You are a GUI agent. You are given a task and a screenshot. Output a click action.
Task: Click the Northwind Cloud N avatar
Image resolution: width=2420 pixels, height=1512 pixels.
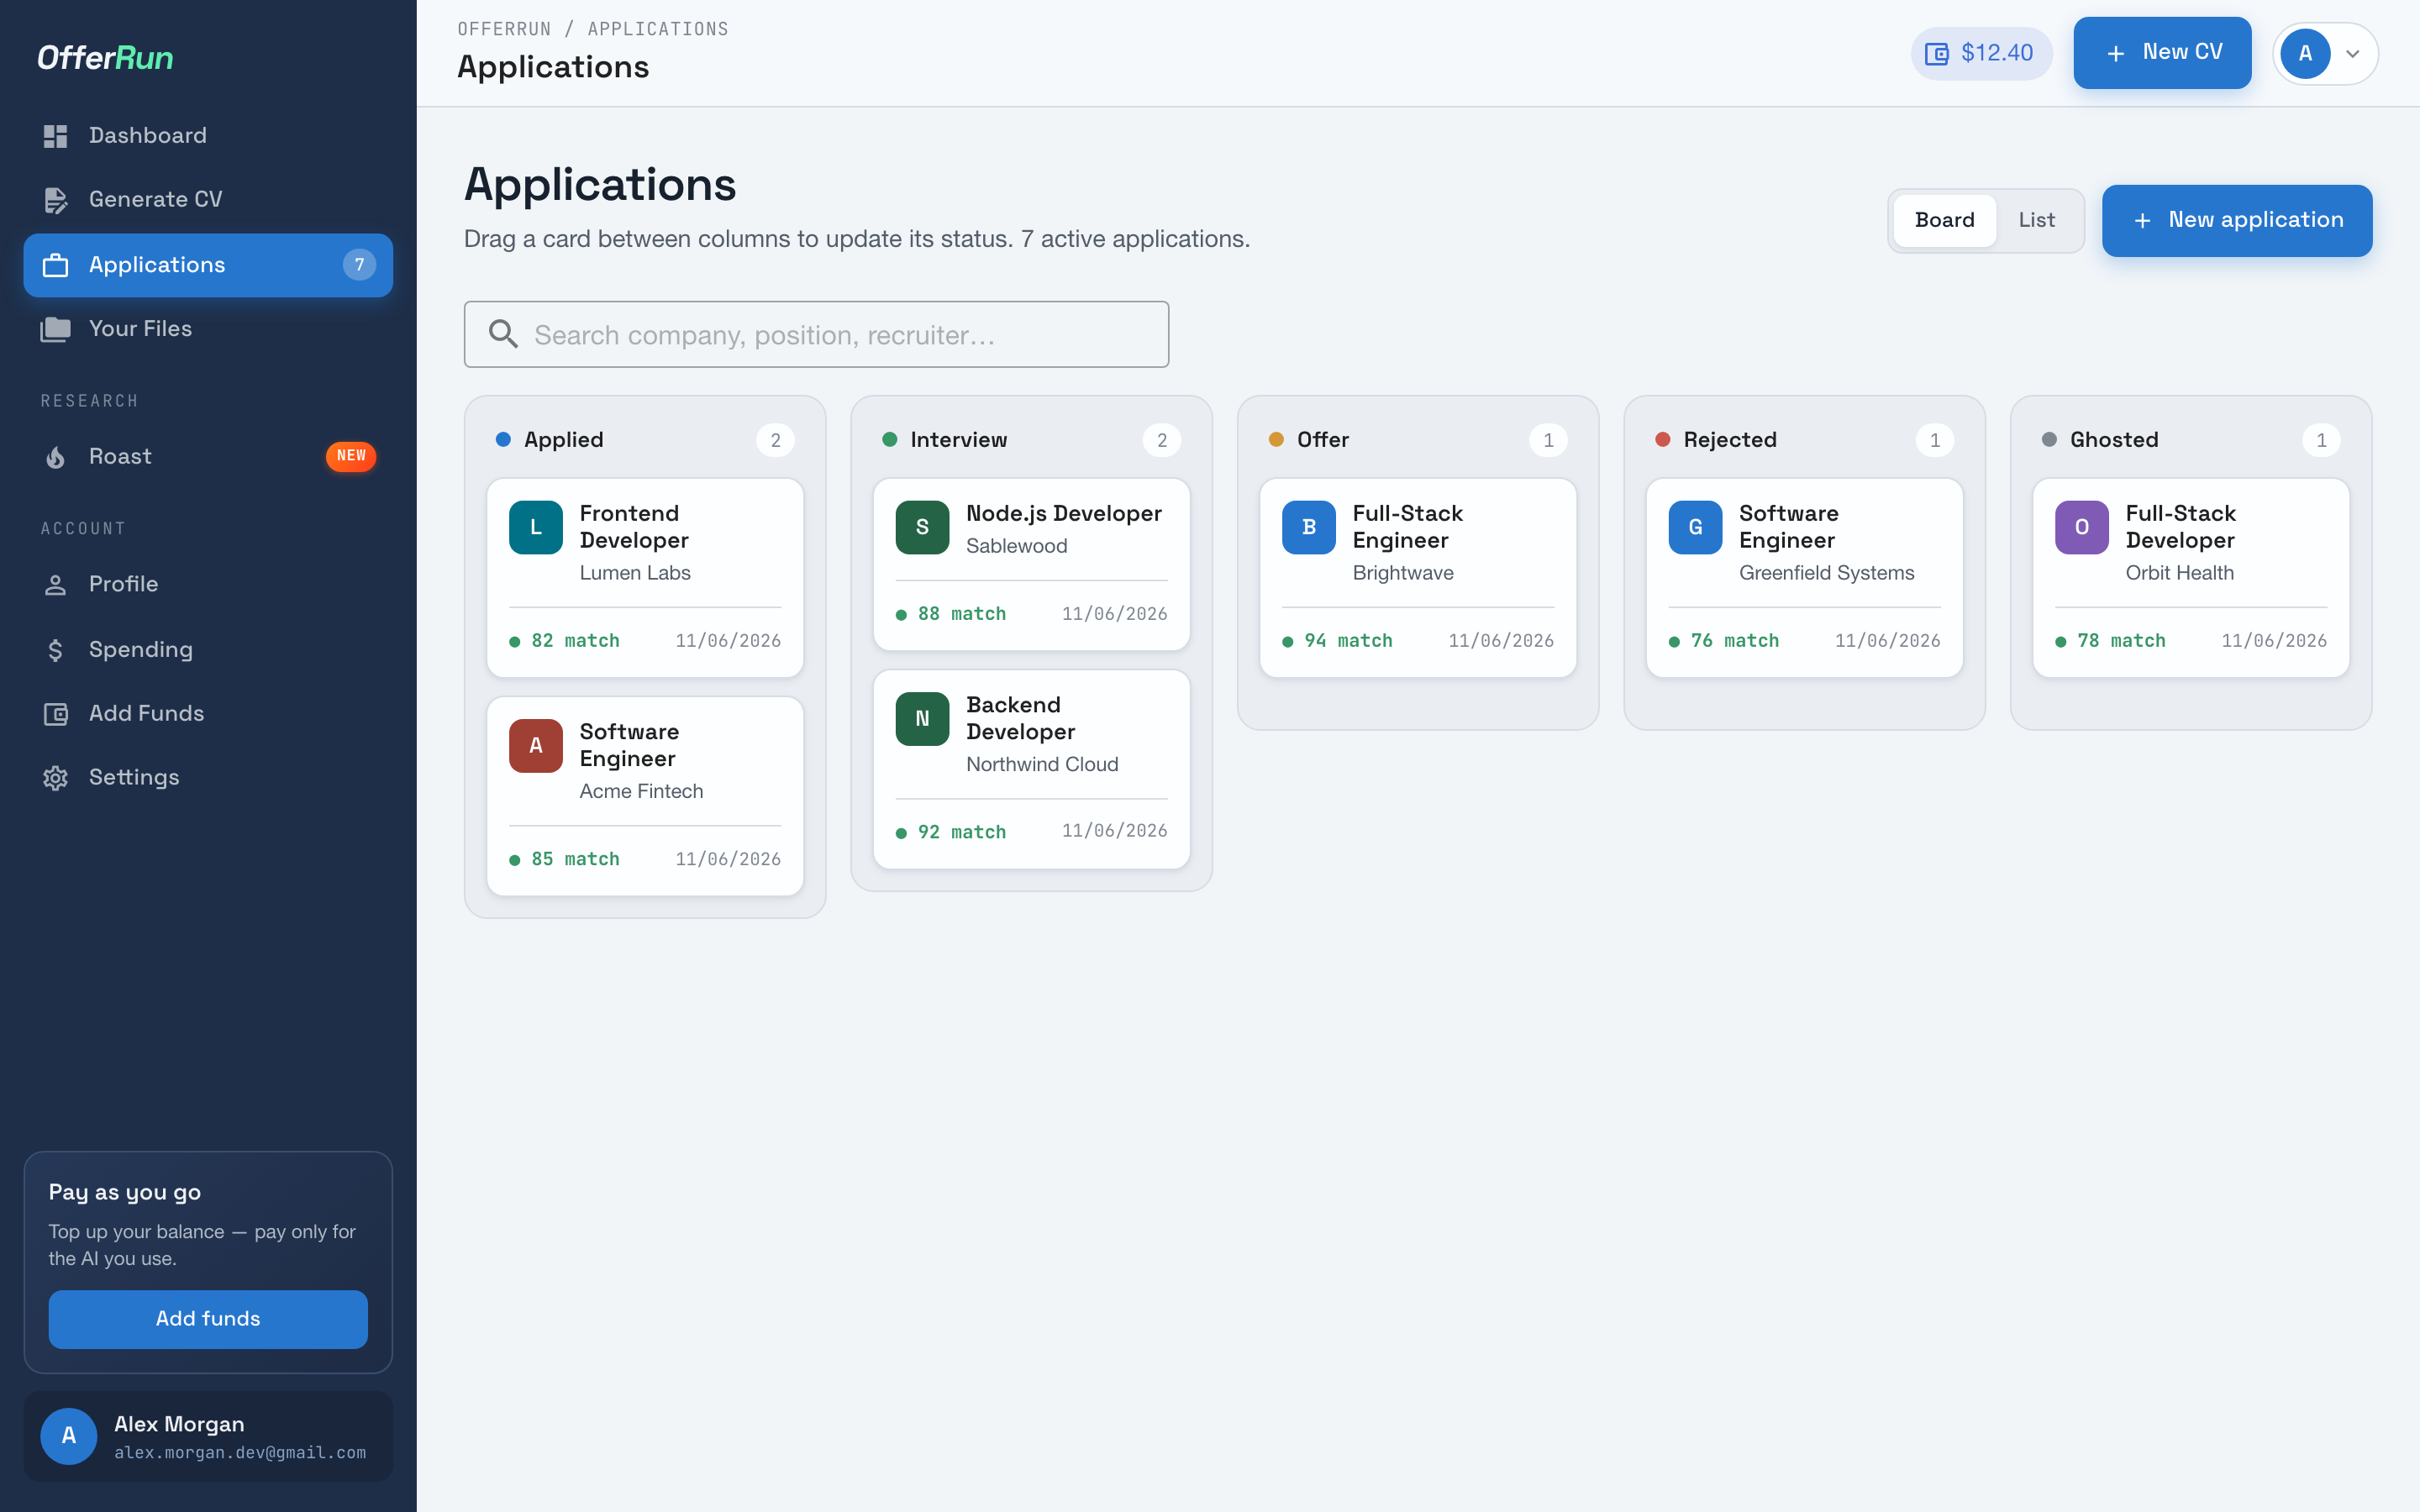pos(922,718)
